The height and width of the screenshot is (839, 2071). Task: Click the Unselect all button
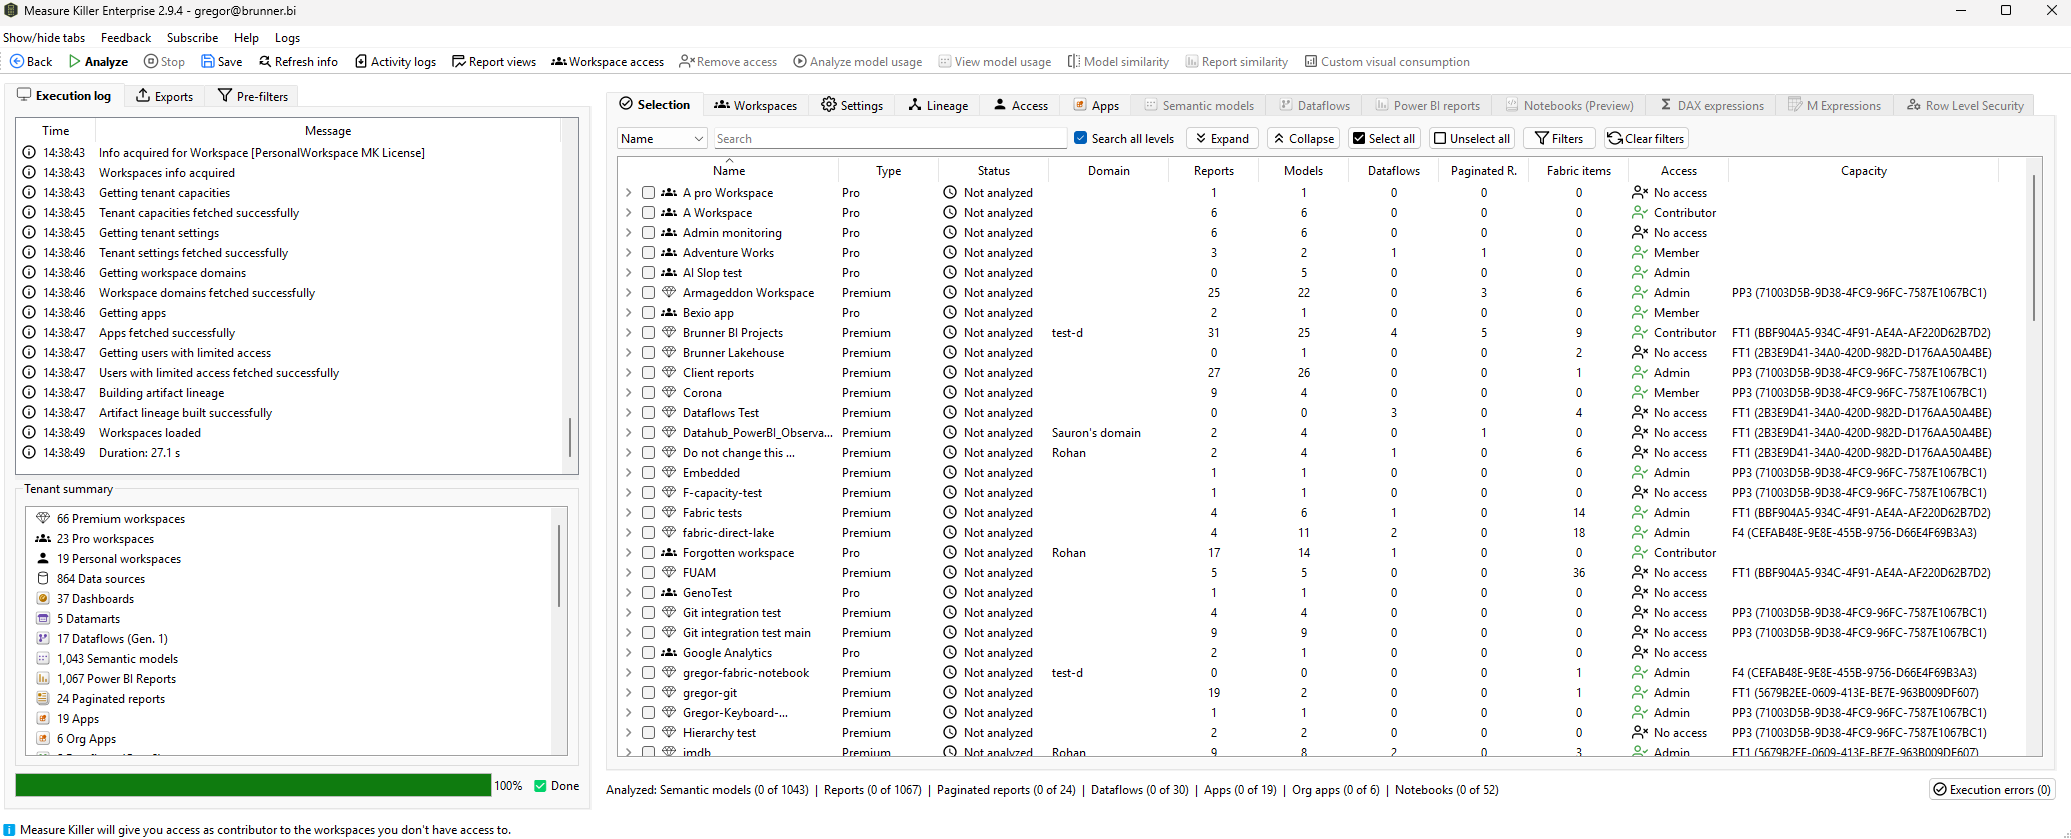tap(1472, 138)
